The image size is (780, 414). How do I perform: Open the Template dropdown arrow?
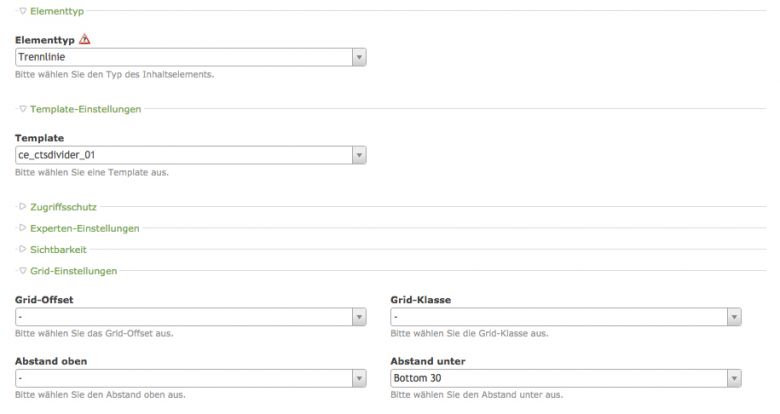point(360,155)
